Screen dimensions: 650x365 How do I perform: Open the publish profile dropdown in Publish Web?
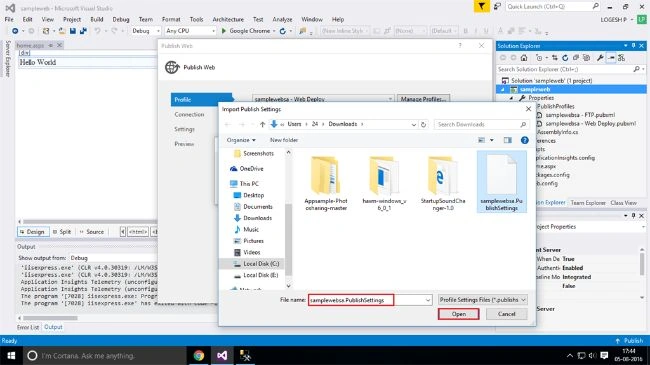tap(390, 99)
